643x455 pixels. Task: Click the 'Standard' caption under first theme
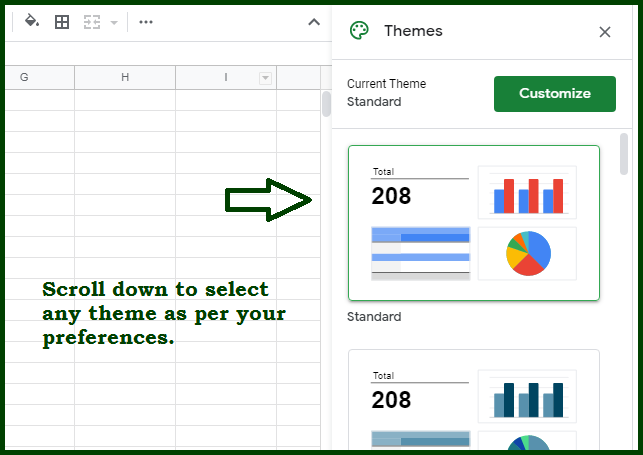coord(374,316)
